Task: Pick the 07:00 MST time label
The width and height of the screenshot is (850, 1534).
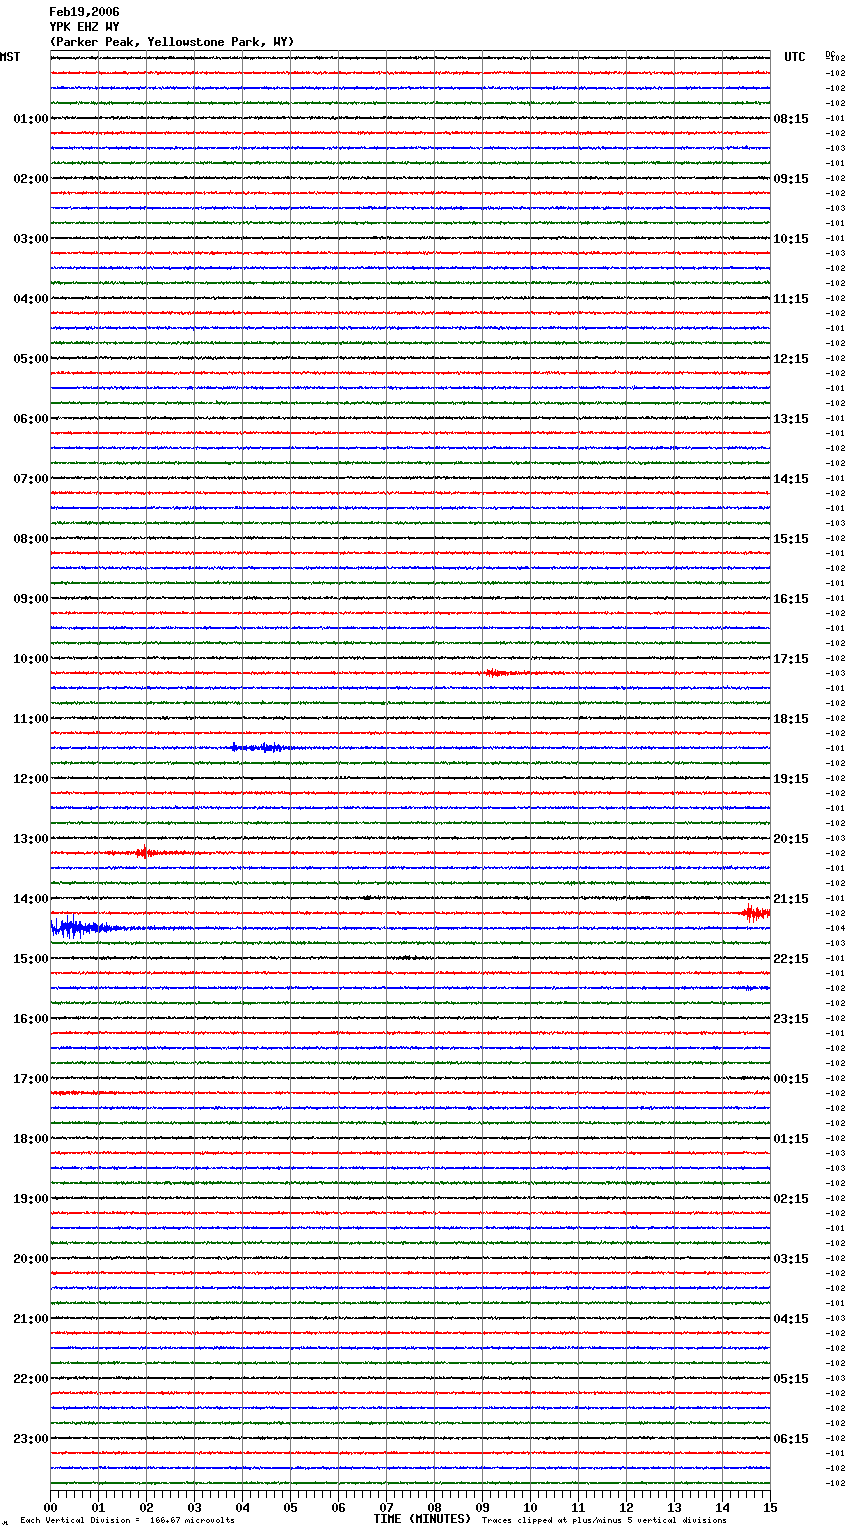Action: [x=31, y=479]
